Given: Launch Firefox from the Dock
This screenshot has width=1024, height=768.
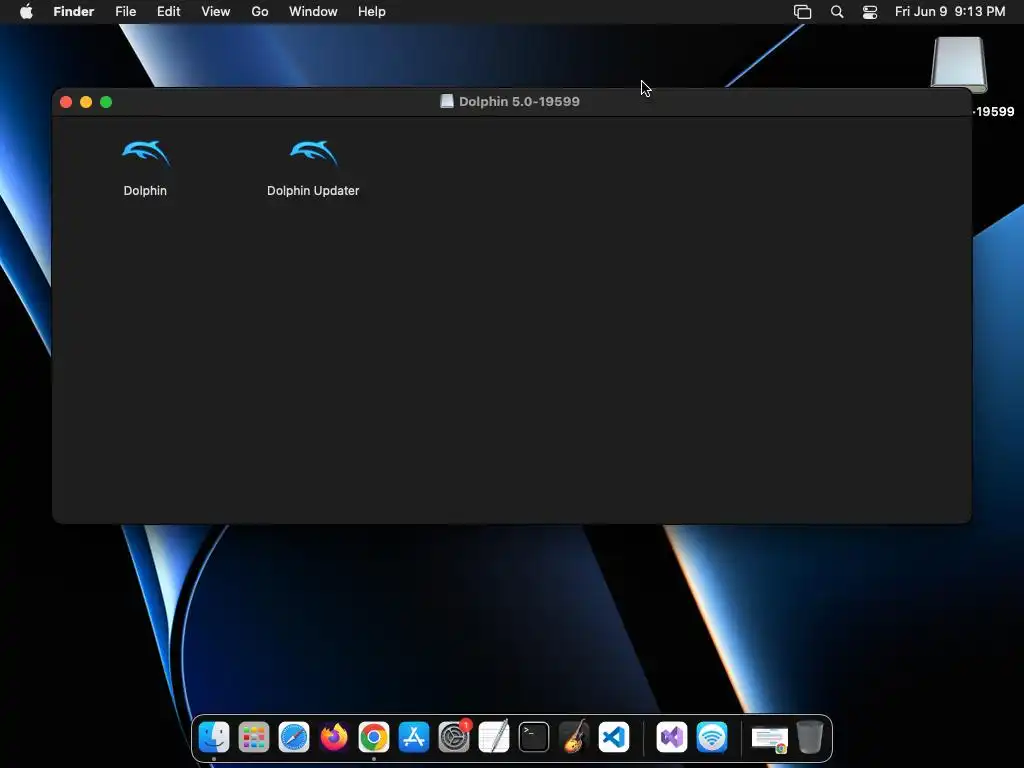Looking at the screenshot, I should [334, 737].
